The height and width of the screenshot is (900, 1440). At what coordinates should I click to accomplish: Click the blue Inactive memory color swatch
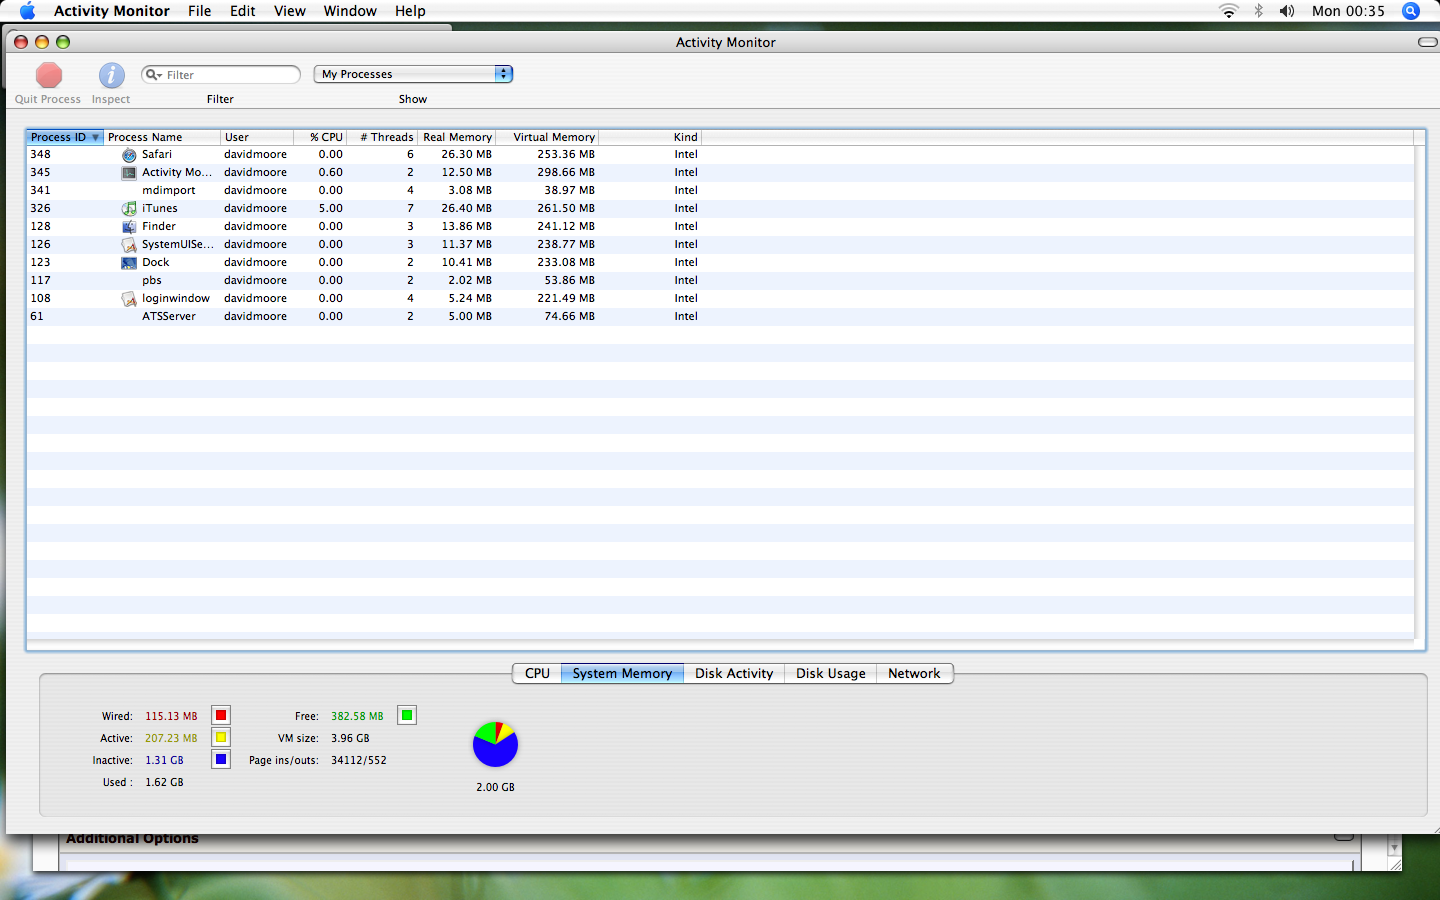tap(221, 759)
